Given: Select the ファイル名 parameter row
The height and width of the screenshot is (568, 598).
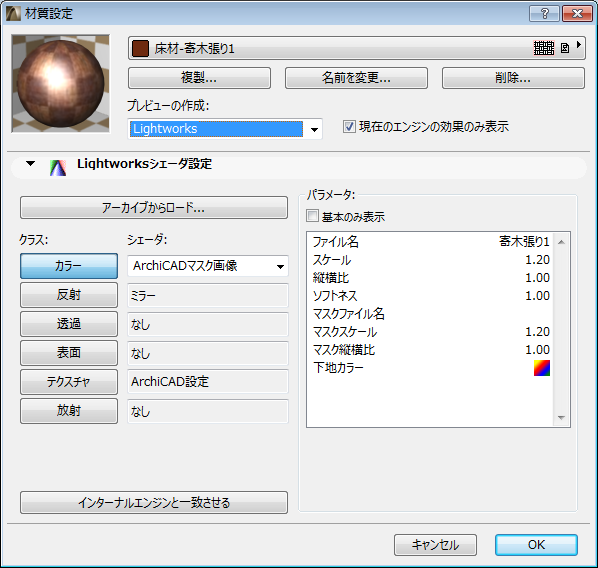Looking at the screenshot, I should tap(431, 241).
